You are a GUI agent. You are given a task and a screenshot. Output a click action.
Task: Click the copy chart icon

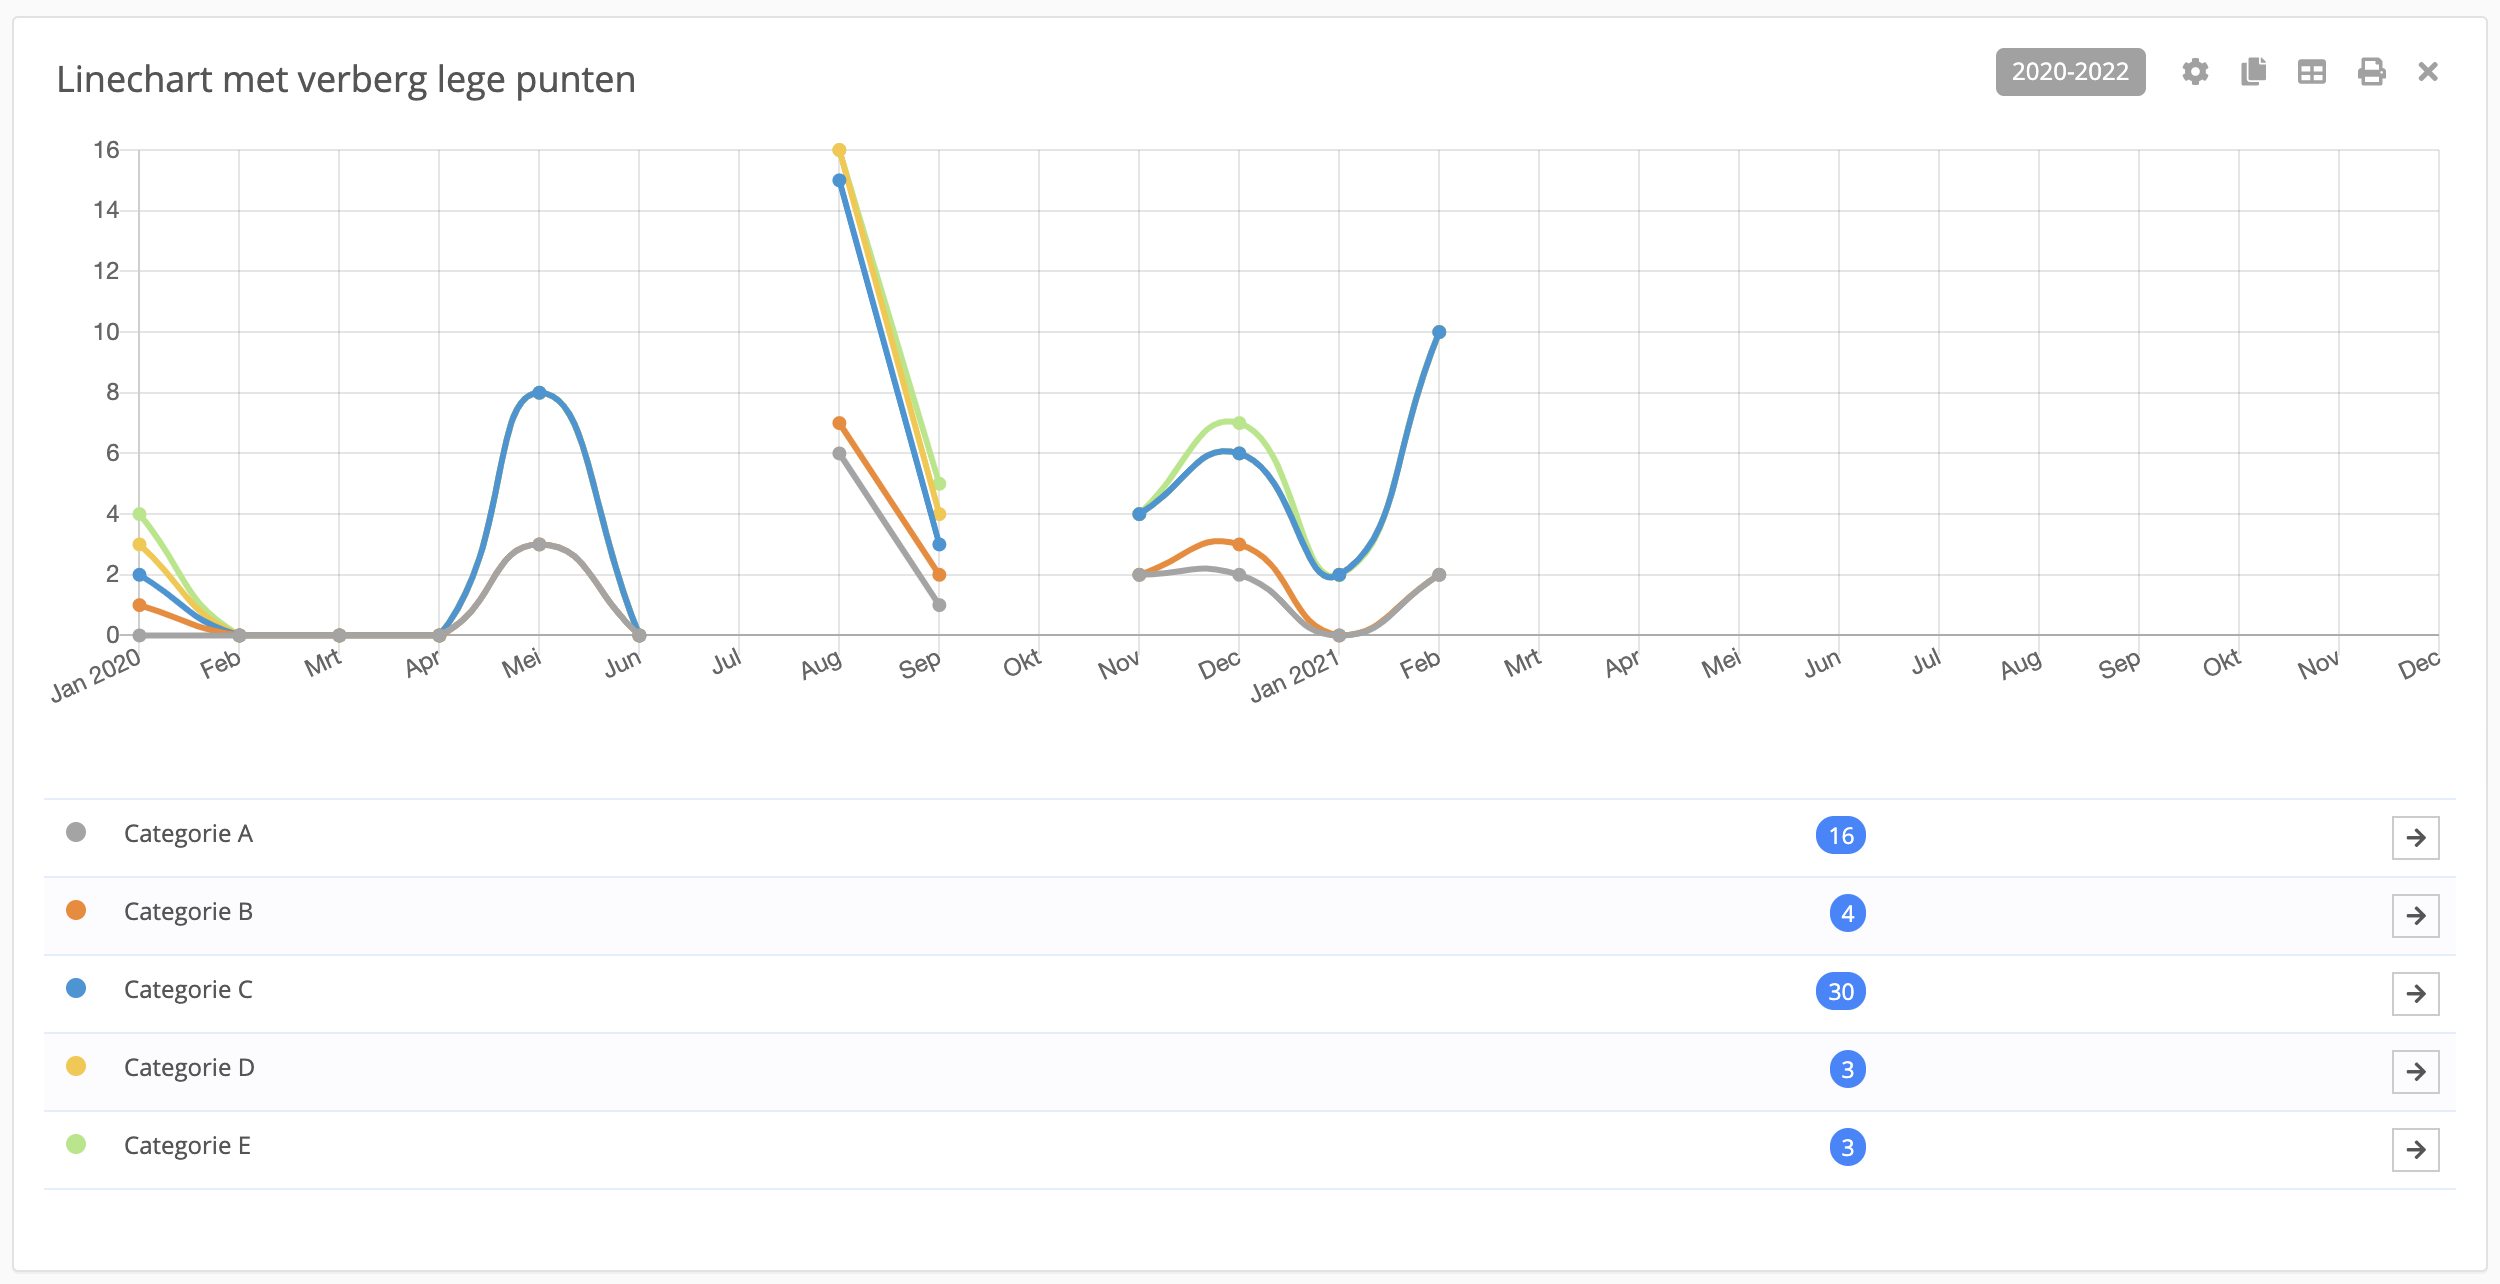pos(2253,72)
